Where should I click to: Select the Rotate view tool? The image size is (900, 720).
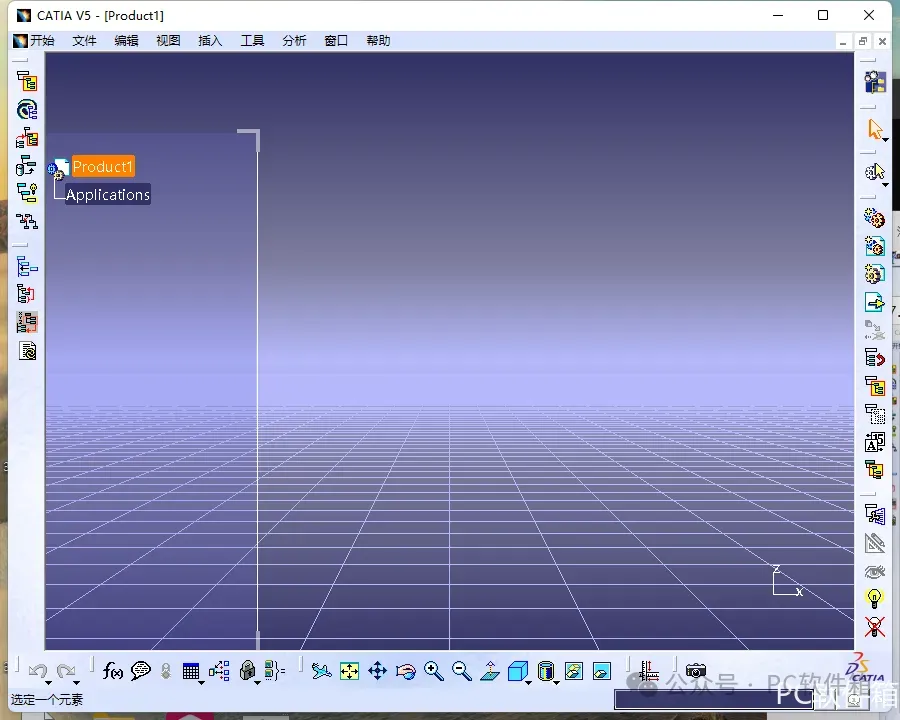point(406,671)
